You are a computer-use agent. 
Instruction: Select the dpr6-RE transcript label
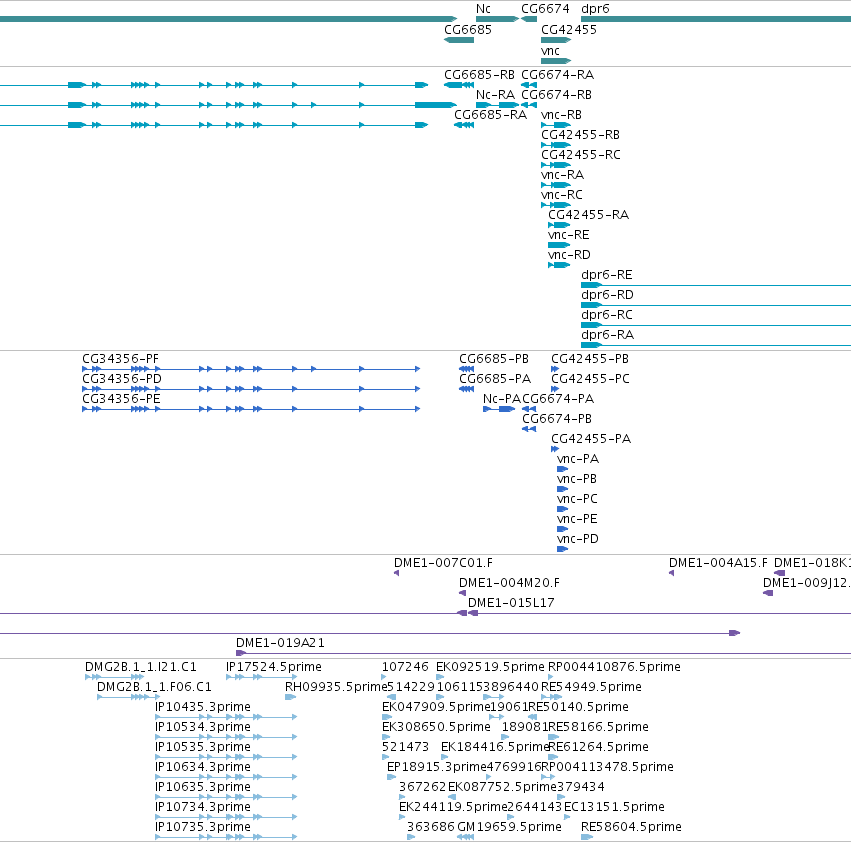click(x=607, y=275)
